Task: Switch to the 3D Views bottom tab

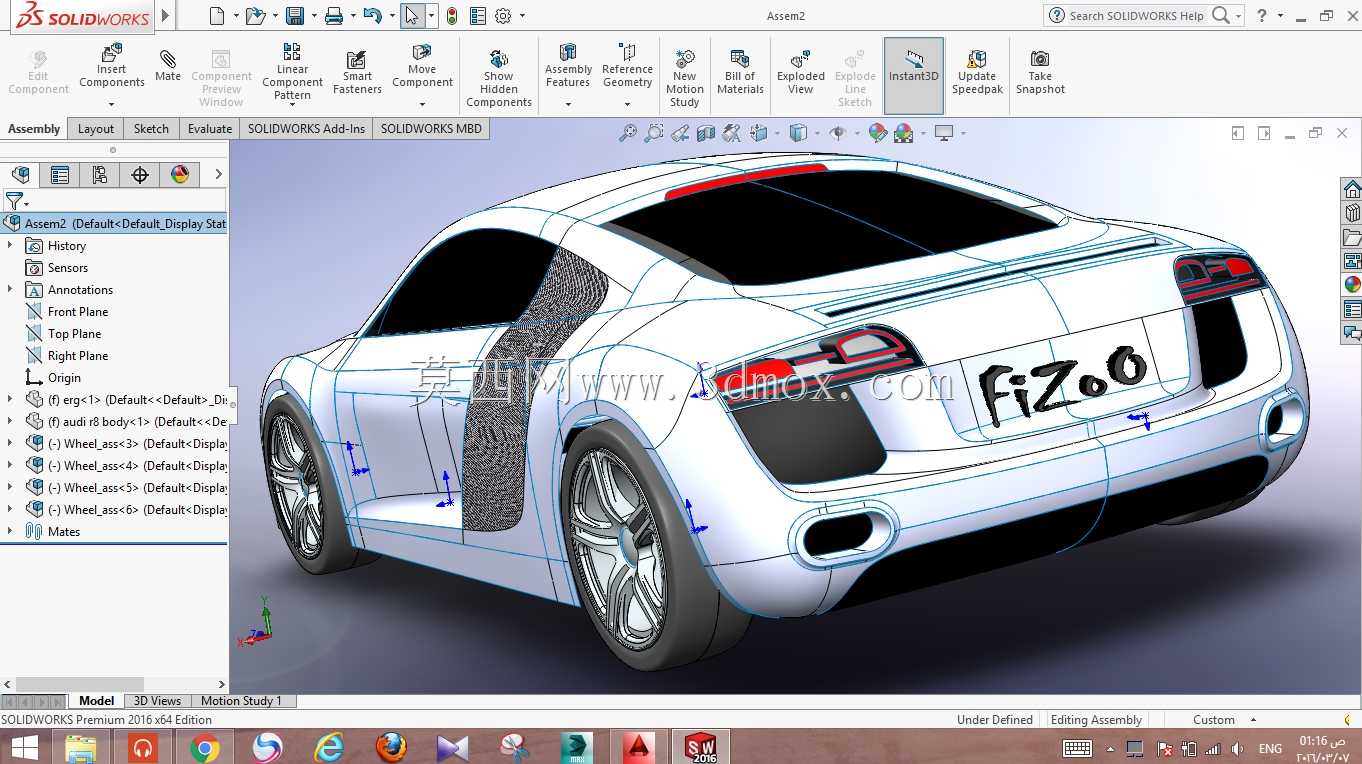Action: [158, 701]
